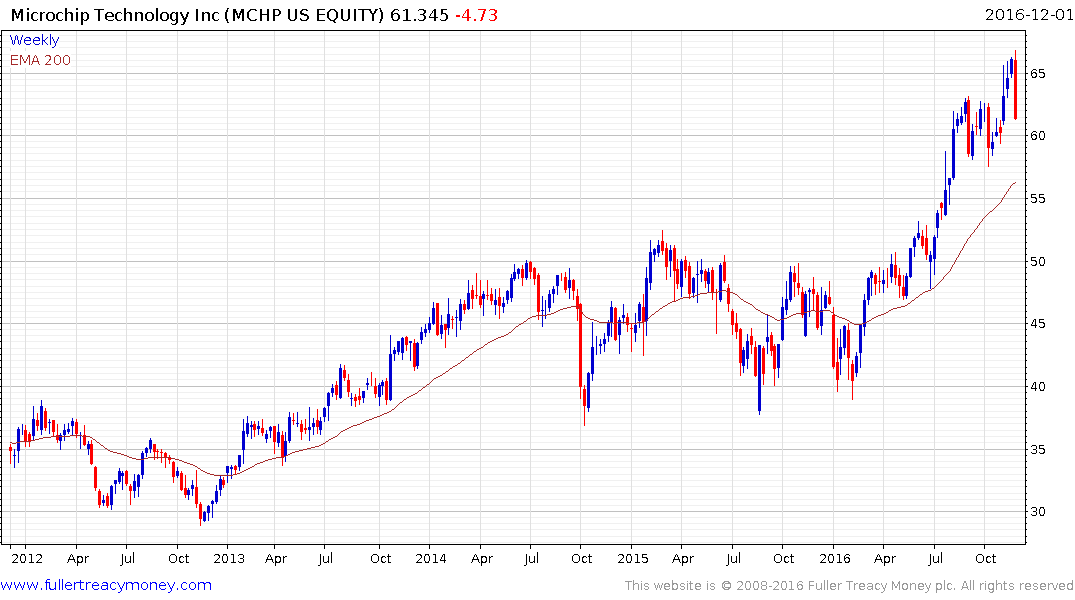Click the August 2015 long blue candle
The image size is (1075, 600).
pyautogui.click(x=760, y=379)
